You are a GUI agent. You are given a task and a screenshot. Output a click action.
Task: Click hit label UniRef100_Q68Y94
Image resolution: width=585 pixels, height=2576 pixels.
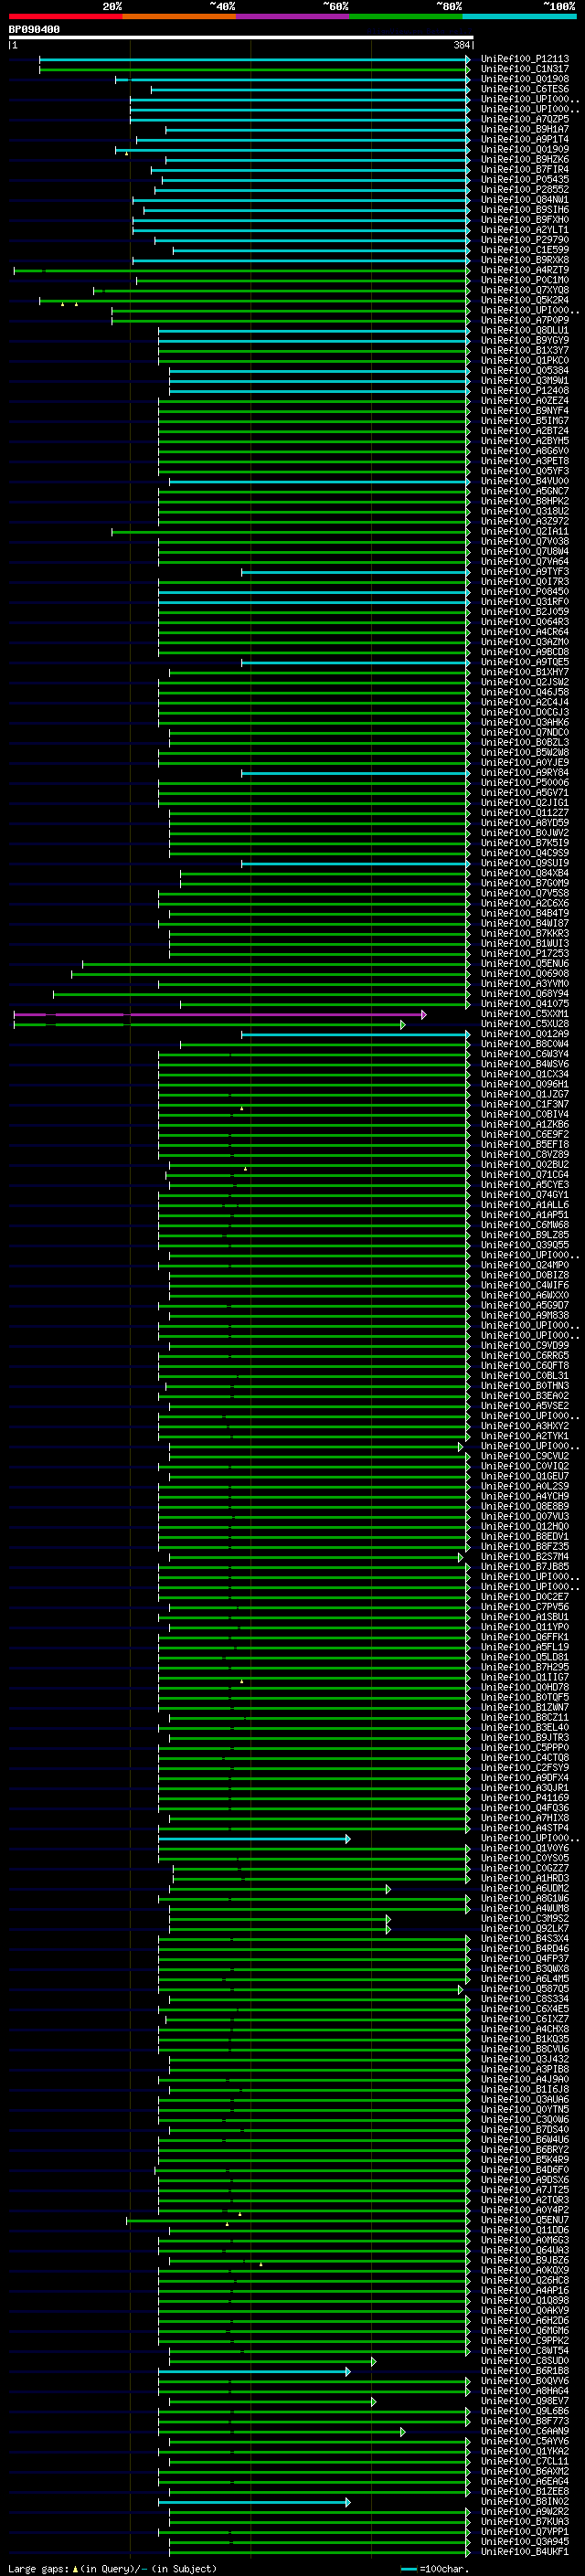pos(525,994)
